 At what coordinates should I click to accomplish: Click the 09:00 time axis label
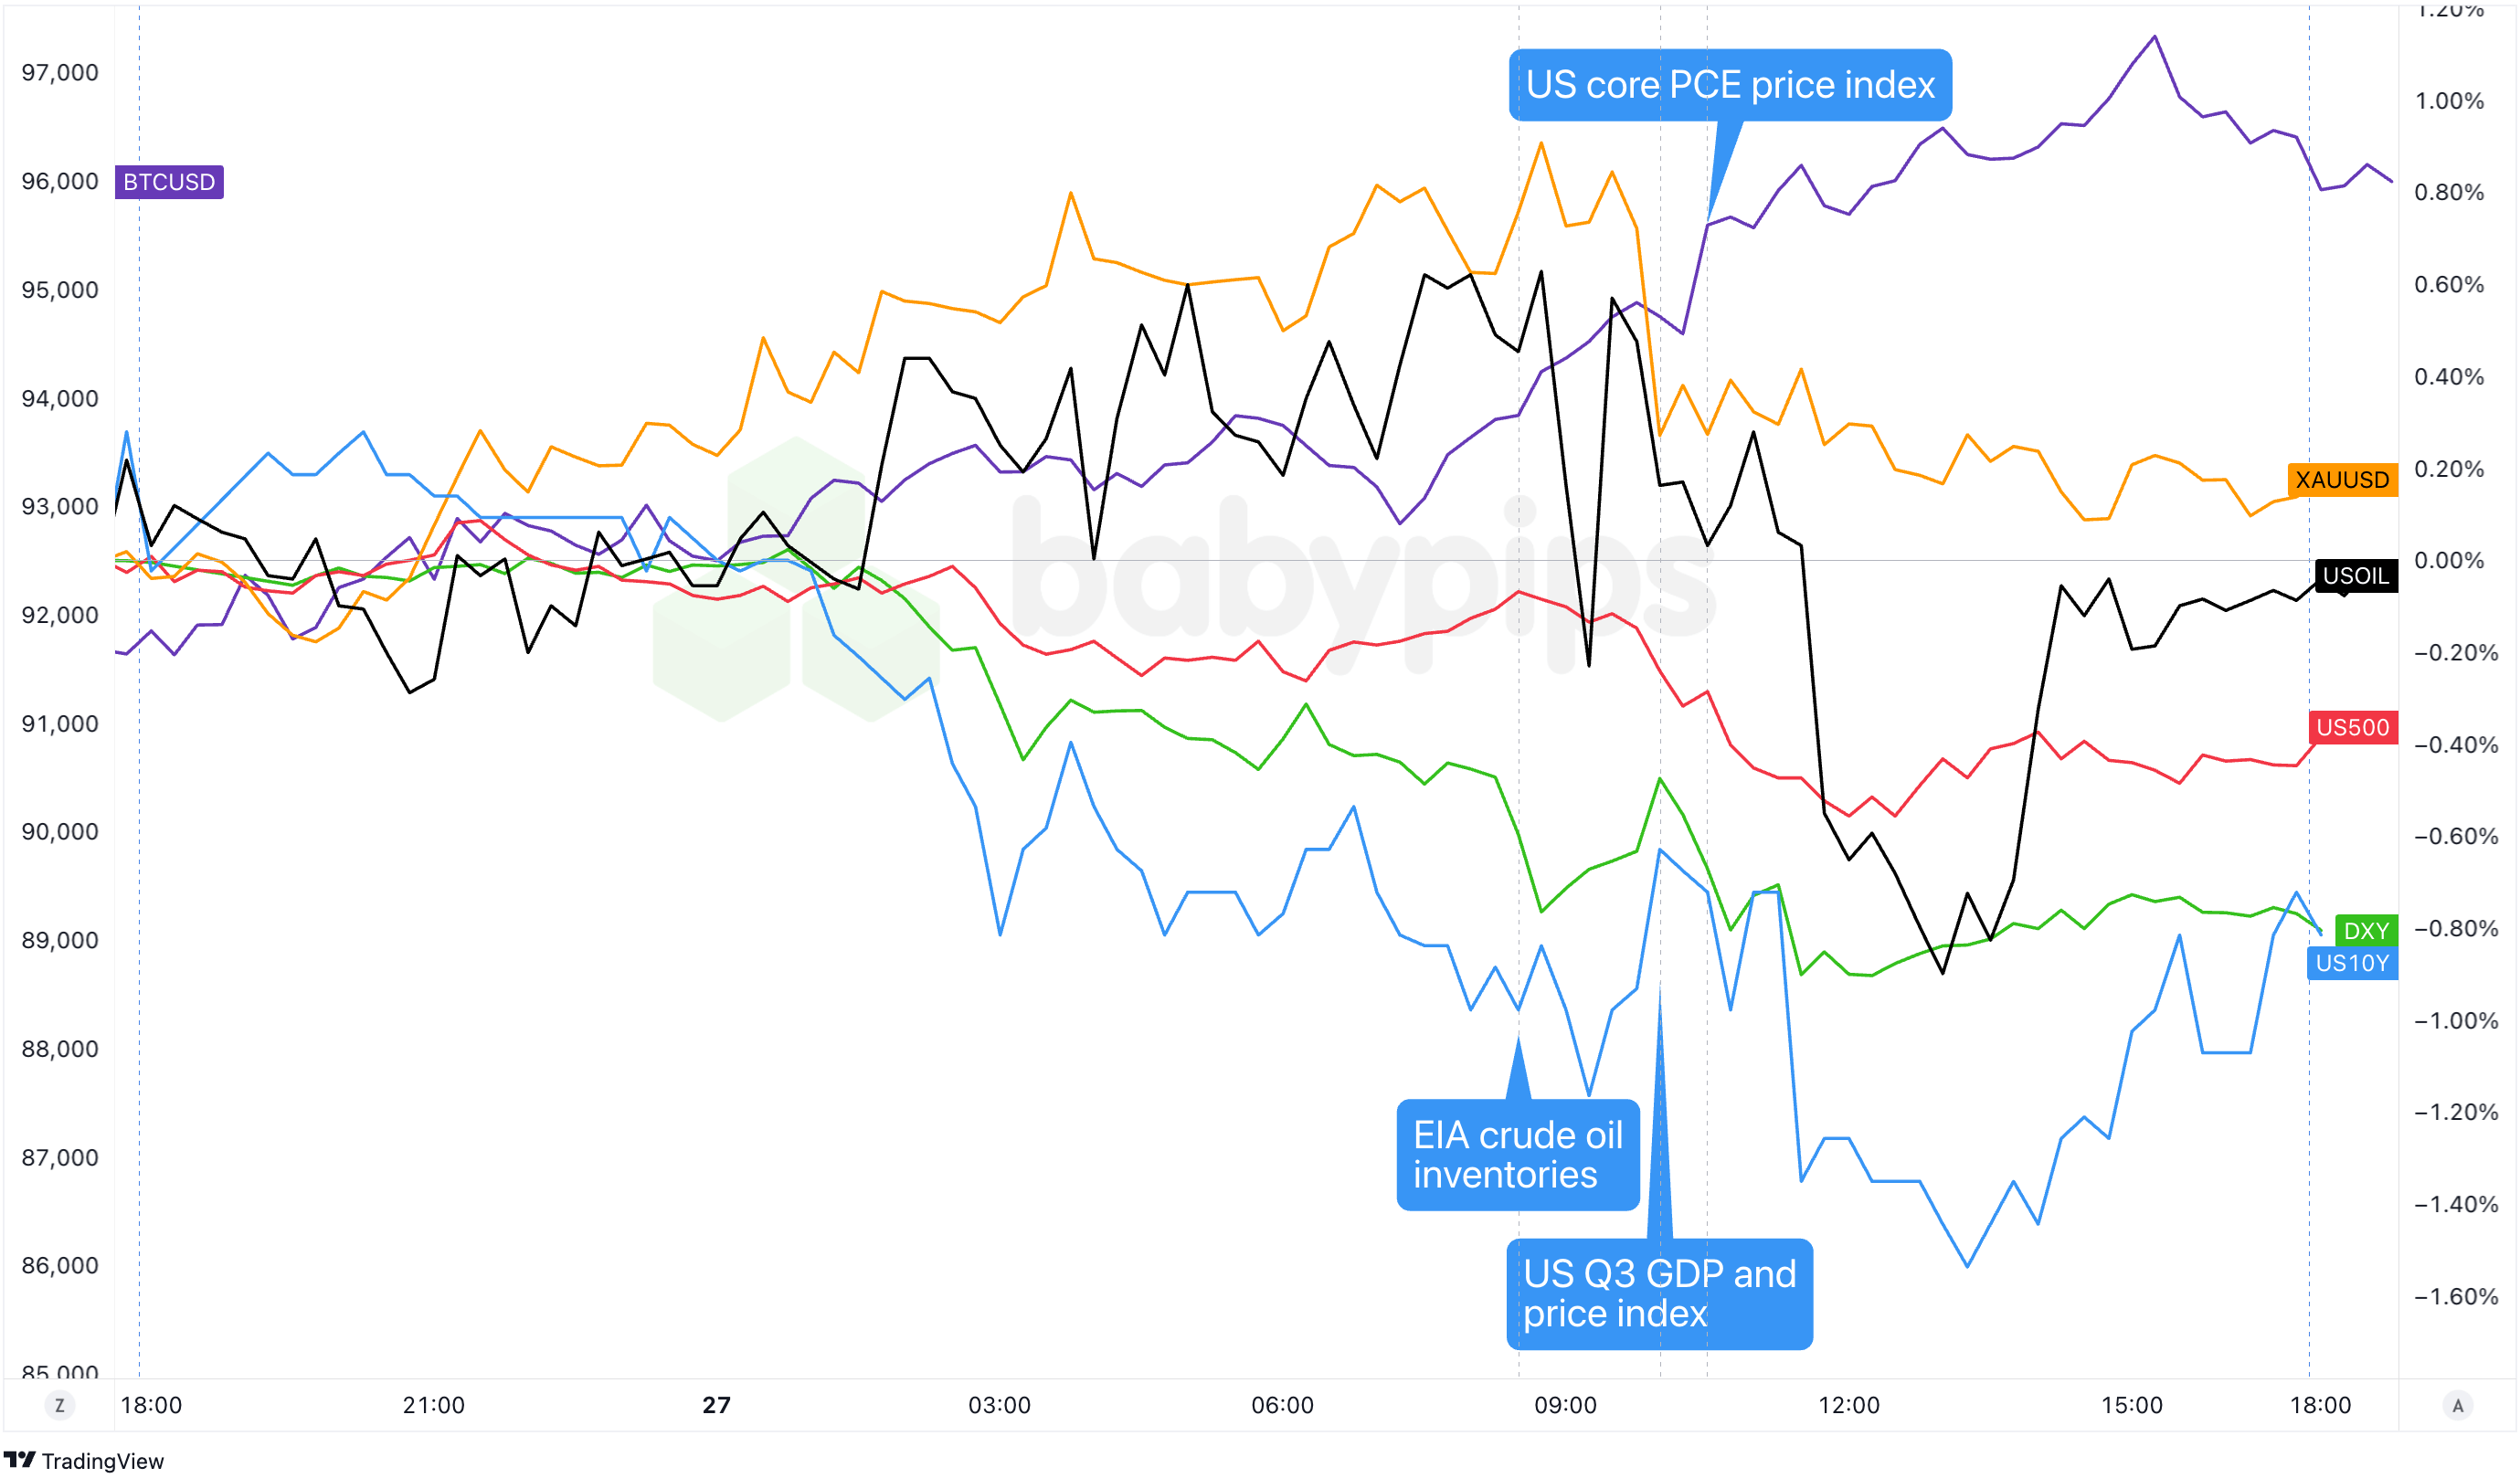click(x=1565, y=1405)
